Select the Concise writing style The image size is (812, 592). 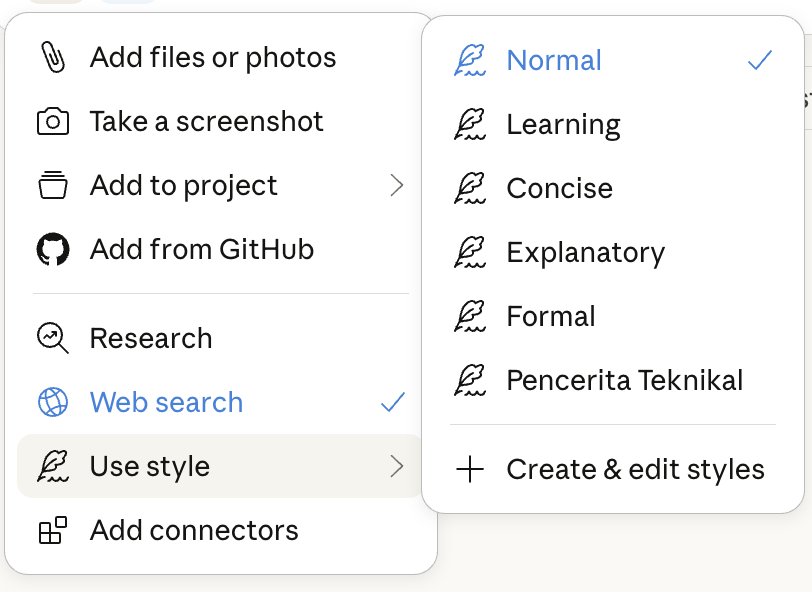[559, 188]
